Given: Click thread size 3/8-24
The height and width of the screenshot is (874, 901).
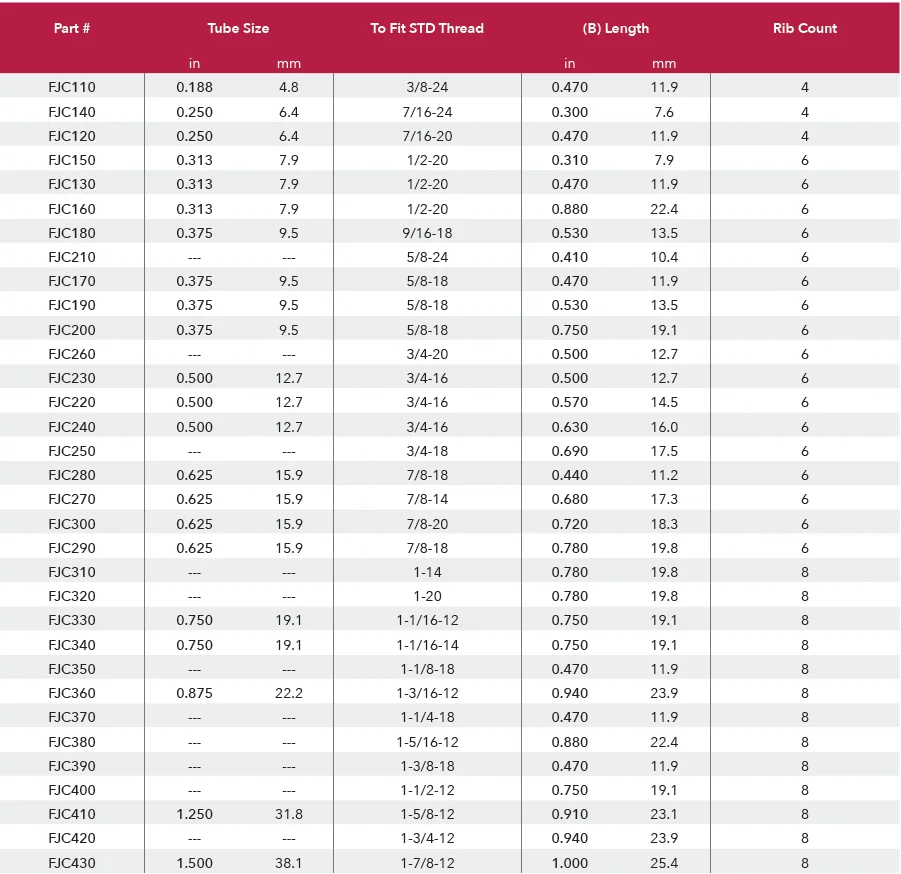Looking at the screenshot, I should (427, 87).
